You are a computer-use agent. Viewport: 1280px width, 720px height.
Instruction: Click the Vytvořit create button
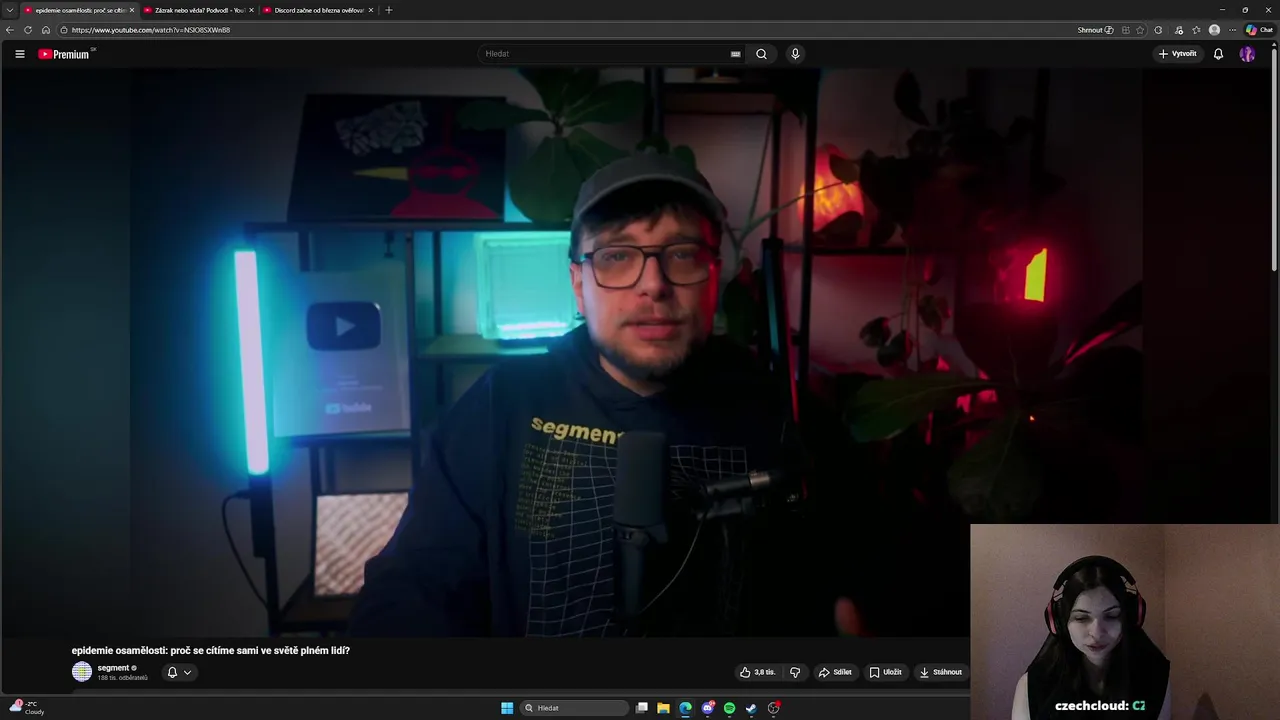1178,54
